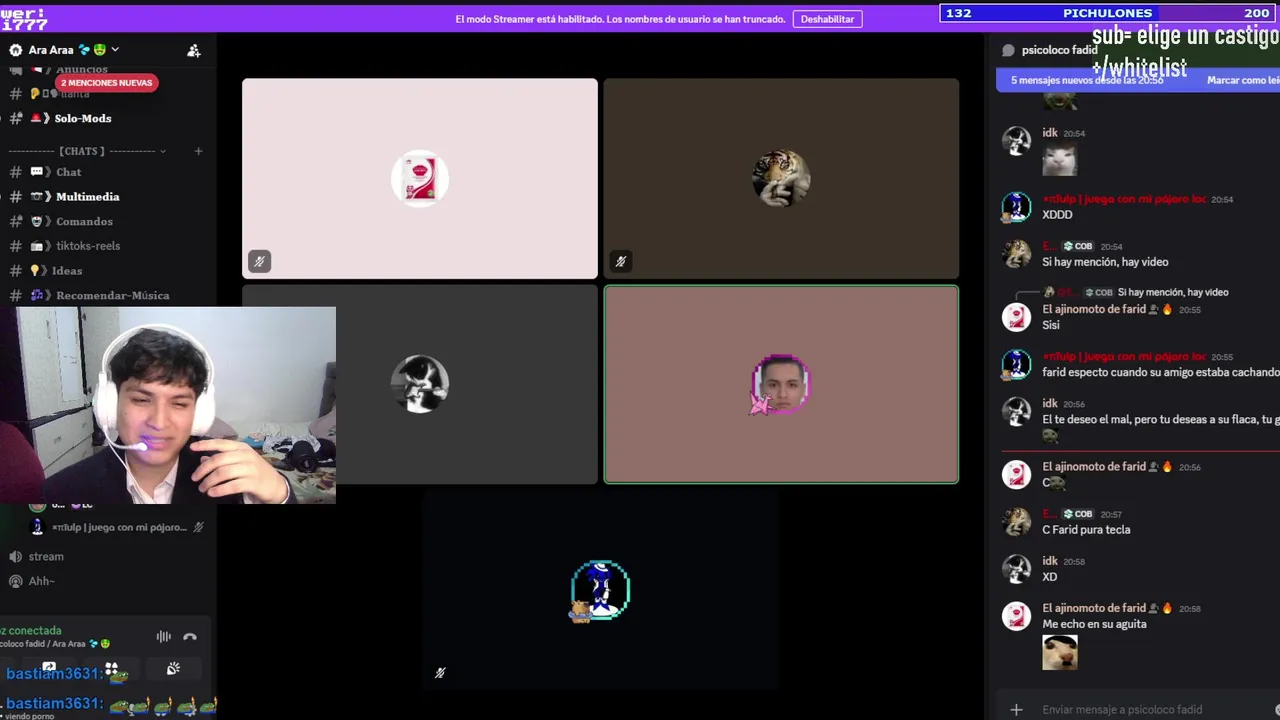Click the hedgehog avatar beside XDDD message
The image size is (1280, 720).
pos(1017,207)
